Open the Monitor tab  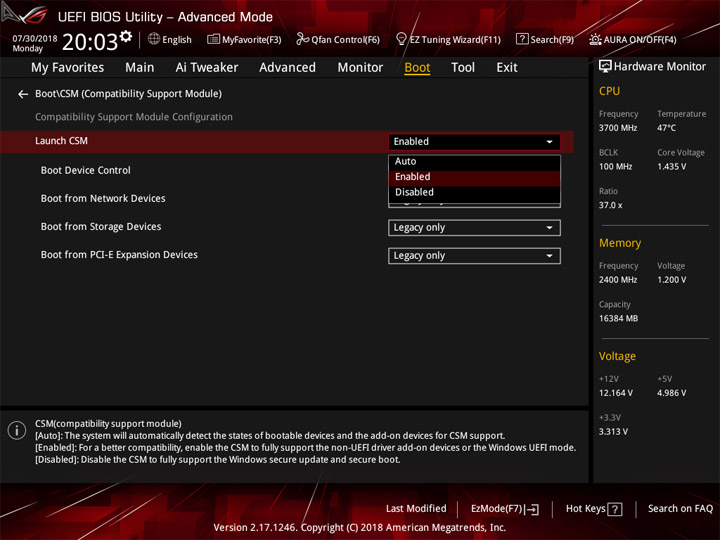[360, 68]
